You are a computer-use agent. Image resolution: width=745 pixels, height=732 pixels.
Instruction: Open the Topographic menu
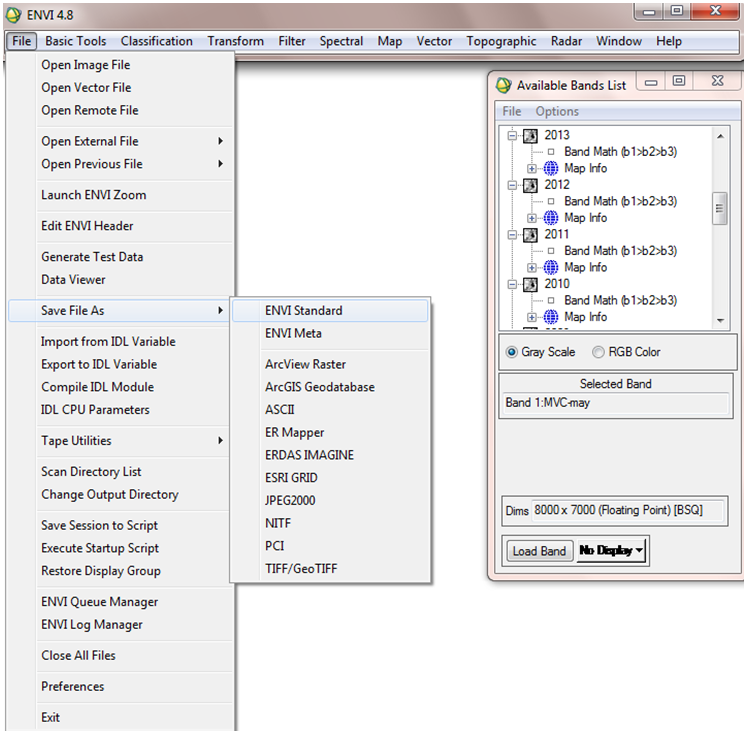pyautogui.click(x=501, y=41)
